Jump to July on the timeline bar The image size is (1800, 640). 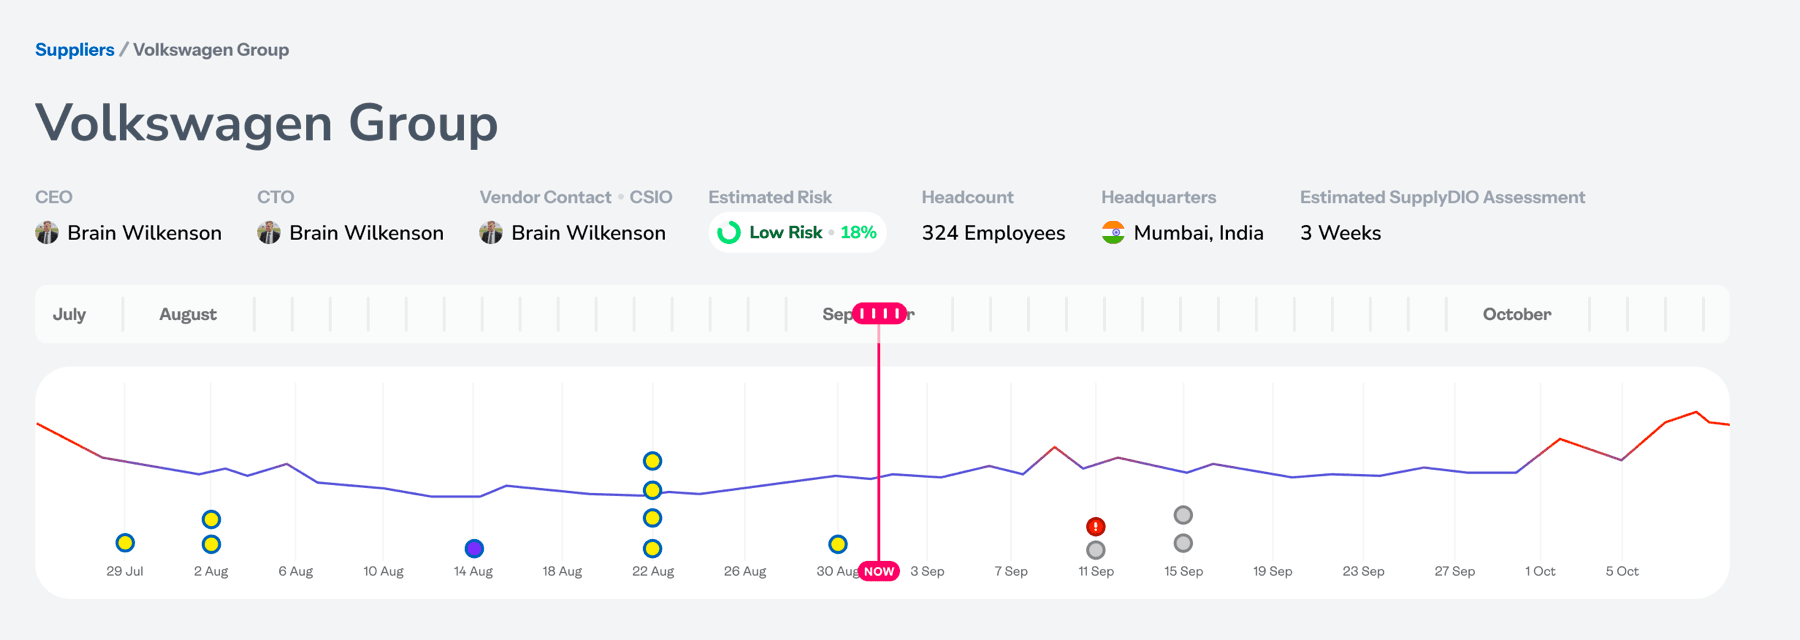click(x=69, y=314)
